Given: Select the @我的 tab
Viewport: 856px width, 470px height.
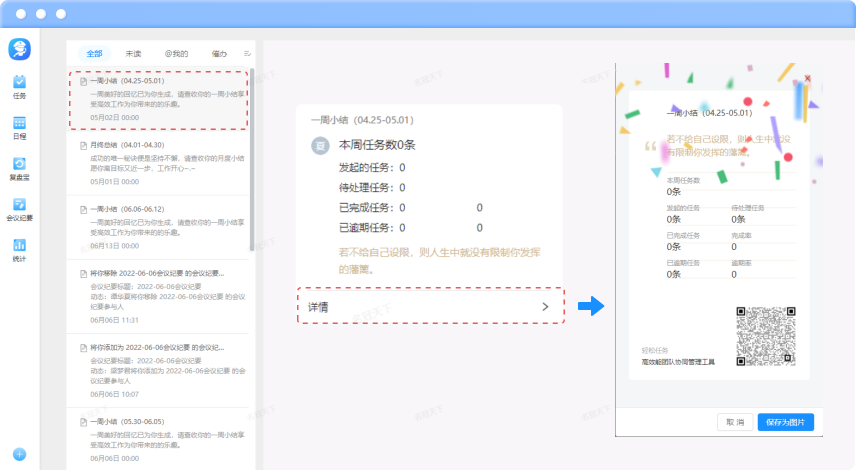Looking at the screenshot, I should pyautogui.click(x=176, y=53).
